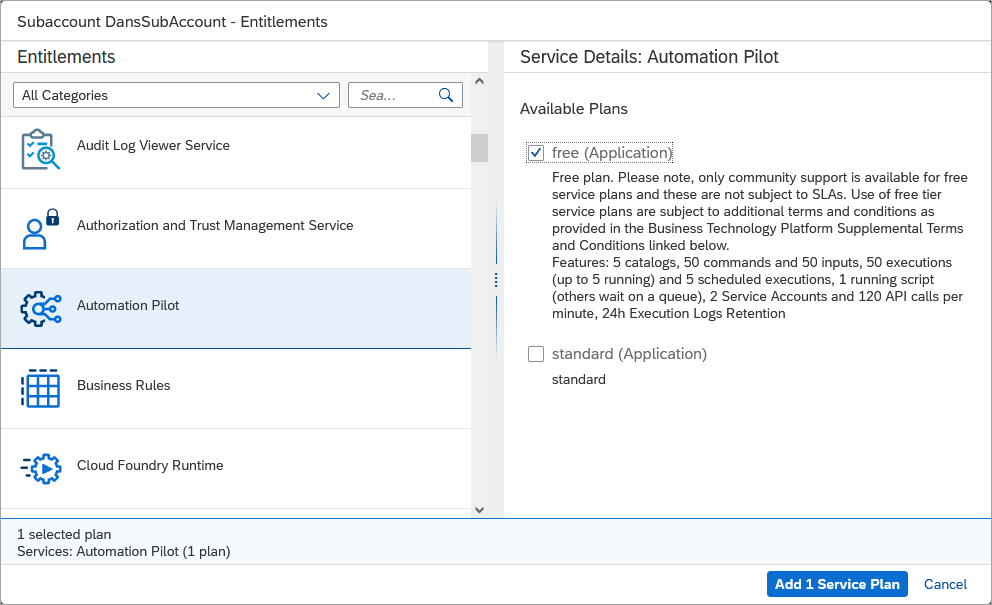
Task: Click the 'free (Application)' plan label
Action: (611, 153)
